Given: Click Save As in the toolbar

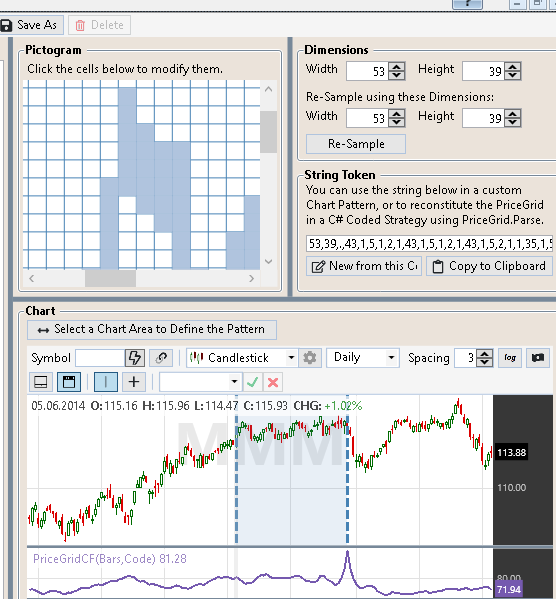Looking at the screenshot, I should [x=30, y=25].
